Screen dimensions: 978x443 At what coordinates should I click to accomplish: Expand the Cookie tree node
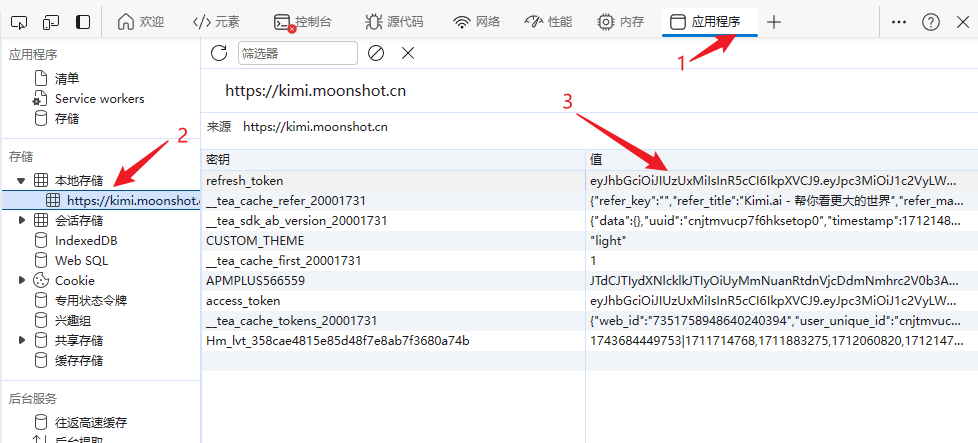click(21, 281)
